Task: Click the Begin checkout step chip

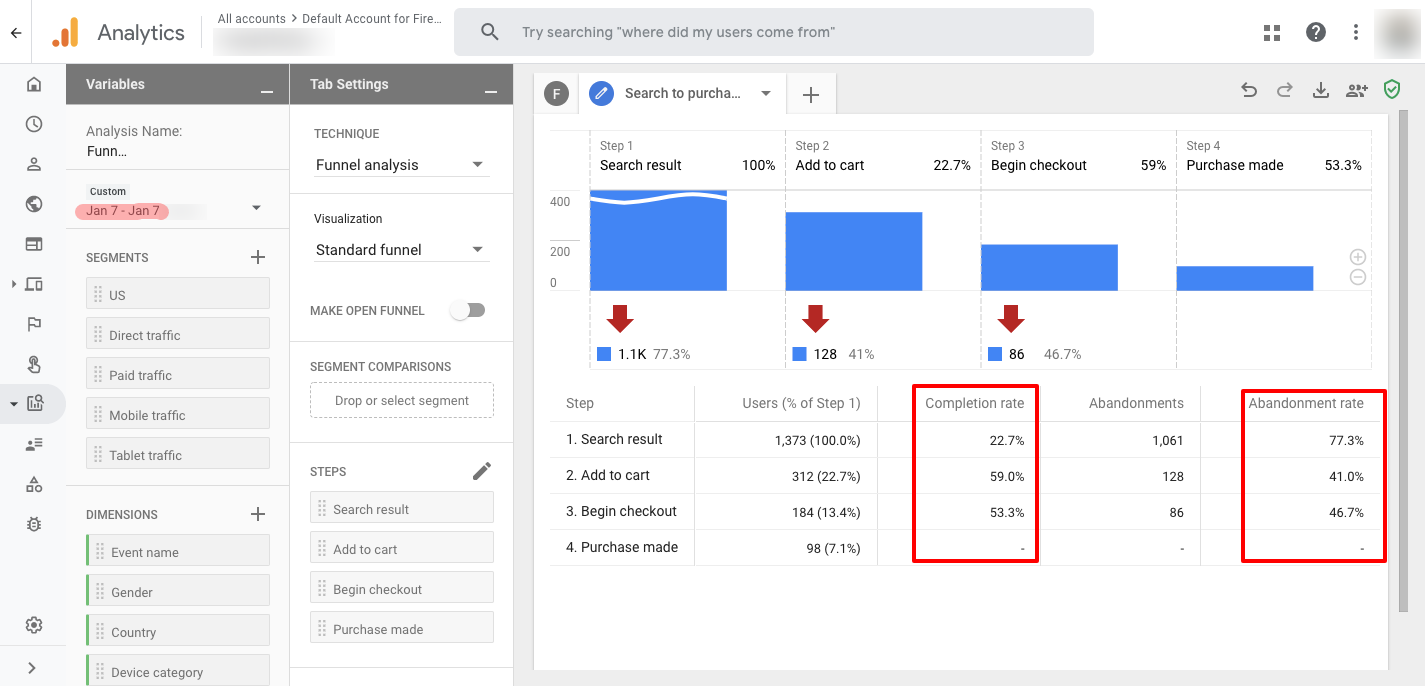Action: point(401,589)
